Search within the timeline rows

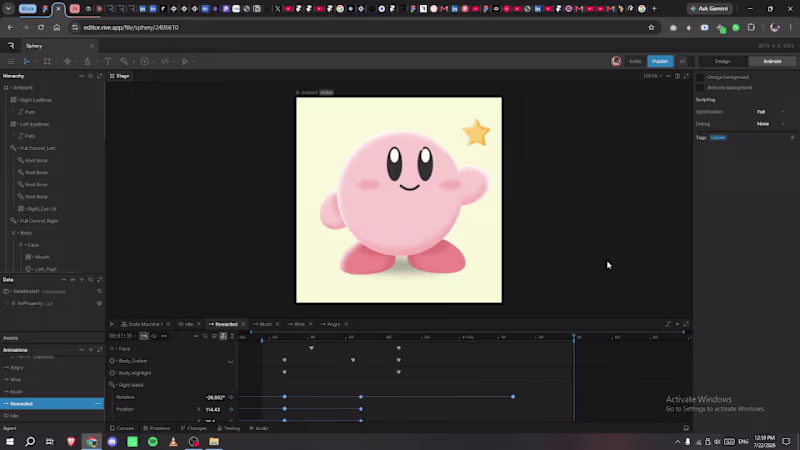(205, 336)
